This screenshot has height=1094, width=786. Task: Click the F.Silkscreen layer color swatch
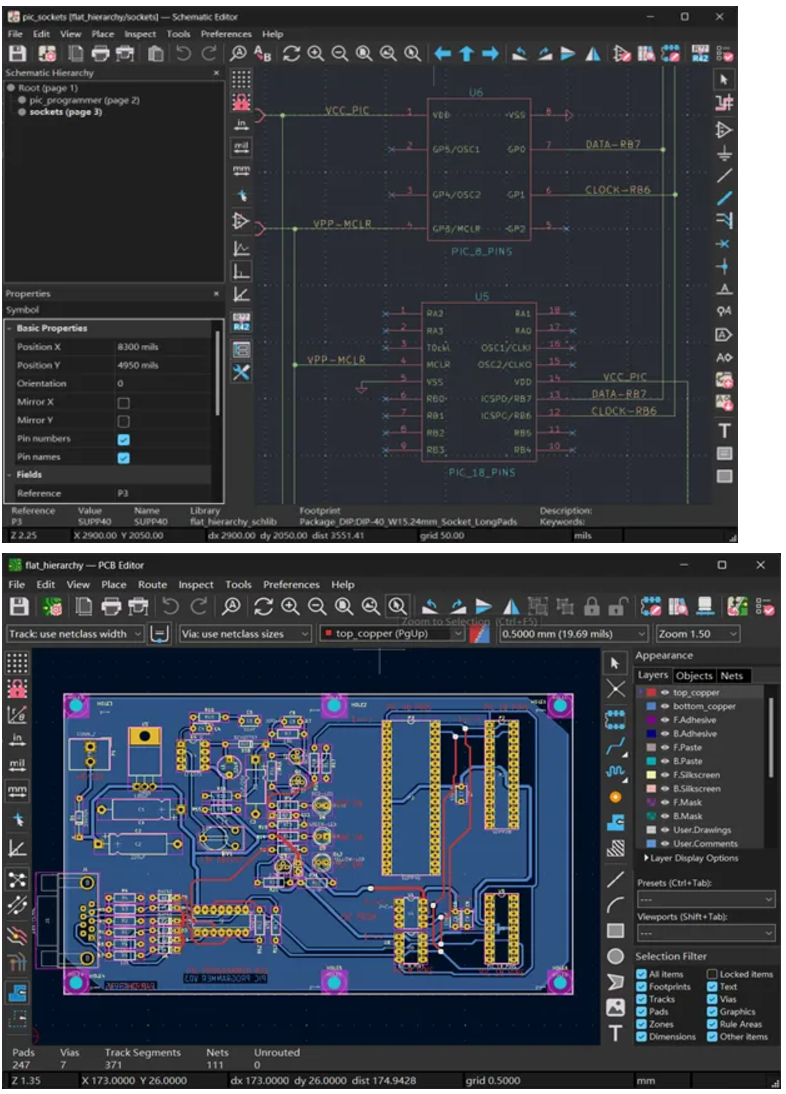(x=651, y=775)
